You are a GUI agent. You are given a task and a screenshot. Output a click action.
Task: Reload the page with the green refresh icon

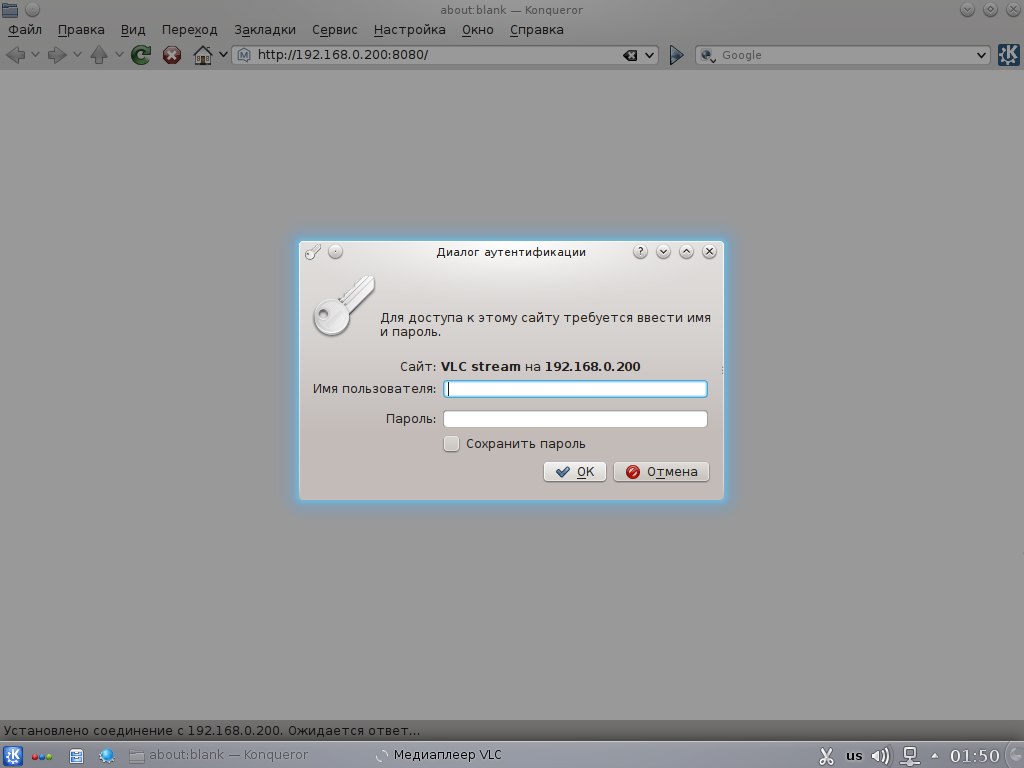pos(141,55)
